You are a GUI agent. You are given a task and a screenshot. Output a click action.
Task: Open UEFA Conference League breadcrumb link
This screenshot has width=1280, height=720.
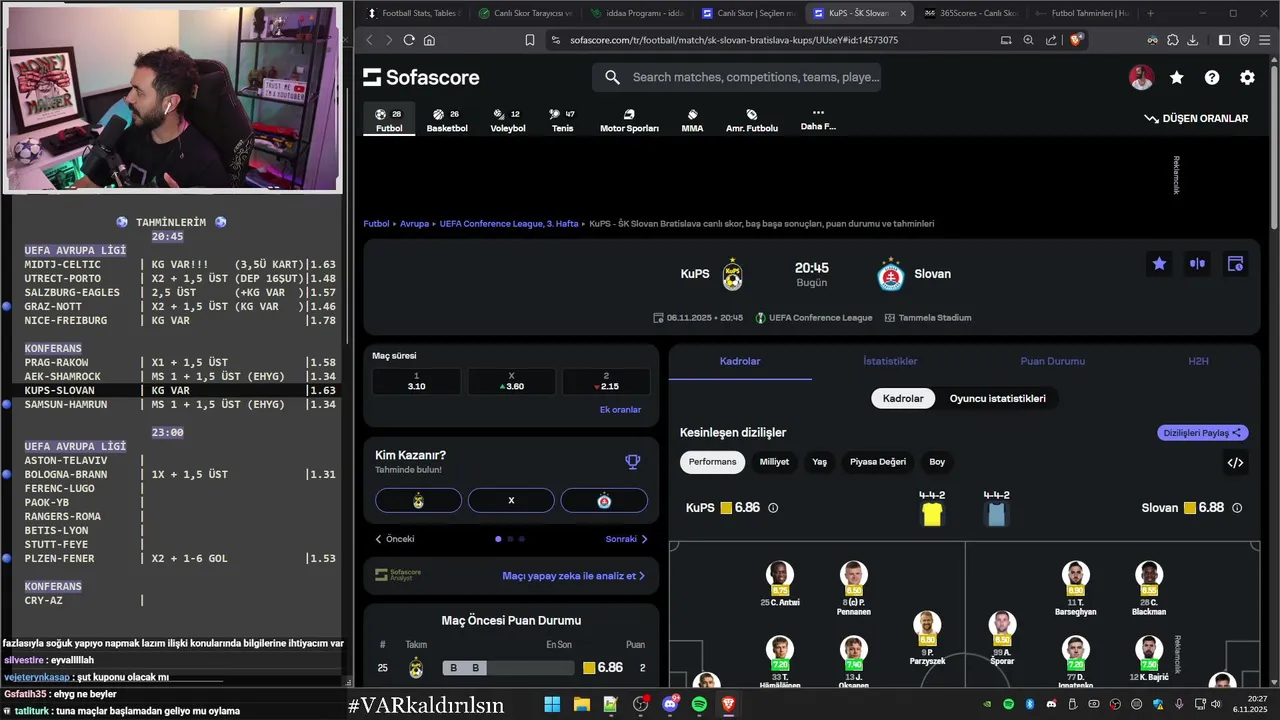(x=509, y=224)
